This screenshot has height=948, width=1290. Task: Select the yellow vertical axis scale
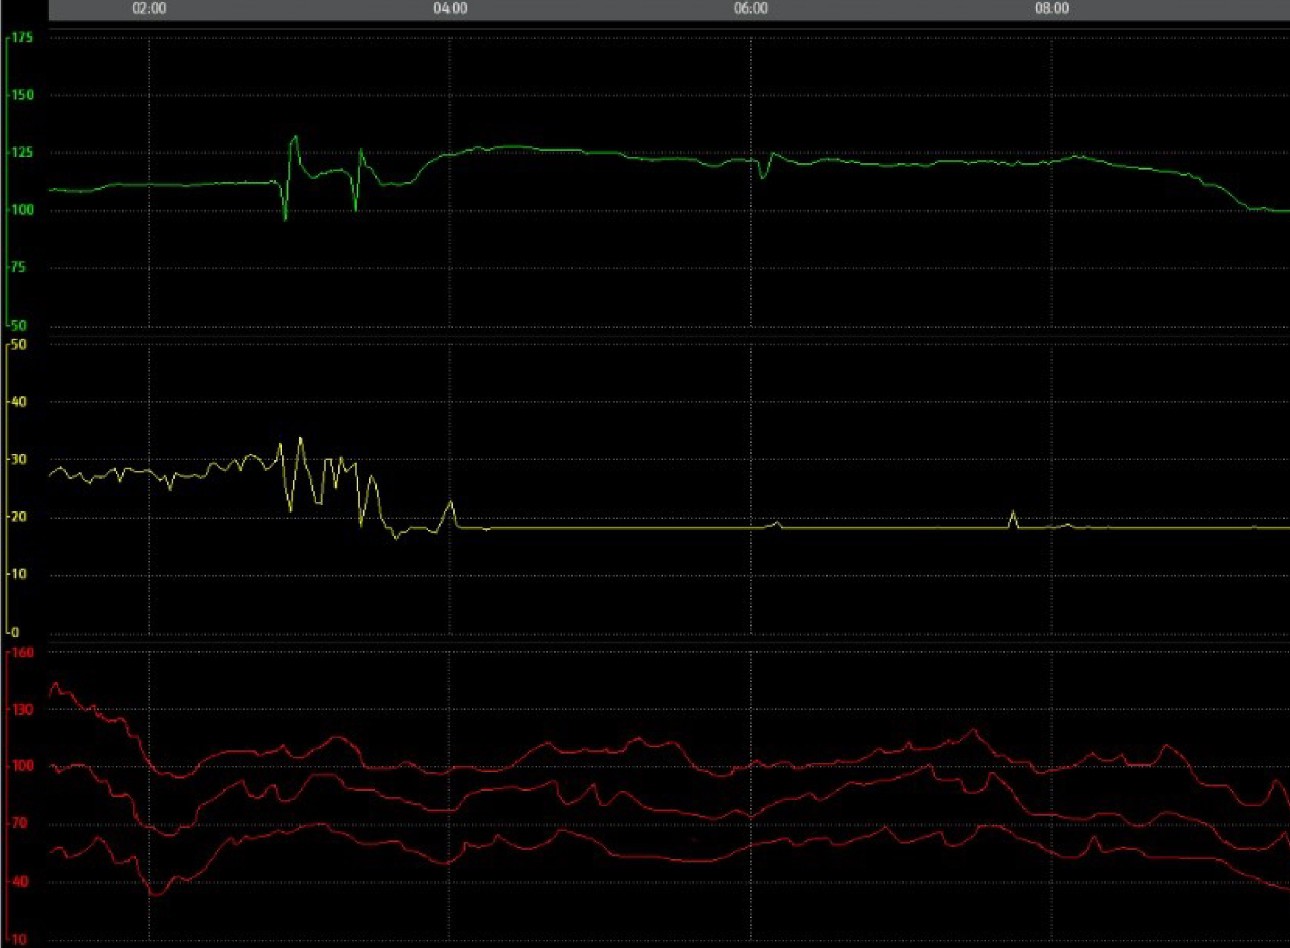(8, 490)
